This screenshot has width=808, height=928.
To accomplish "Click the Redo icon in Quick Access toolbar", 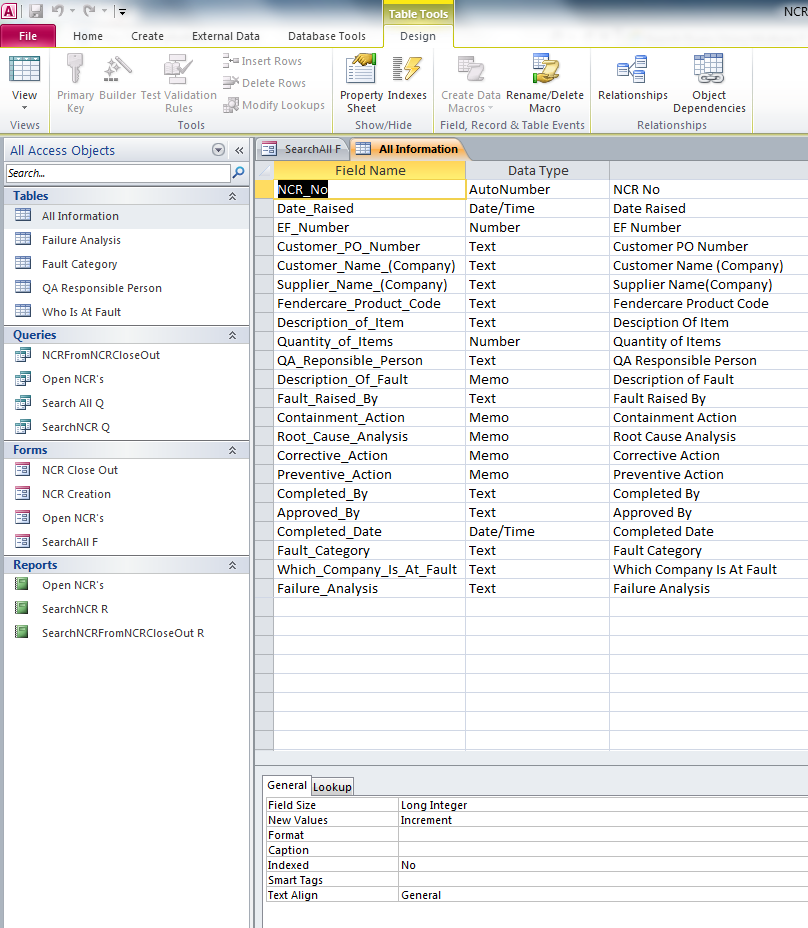I will point(89,11).
